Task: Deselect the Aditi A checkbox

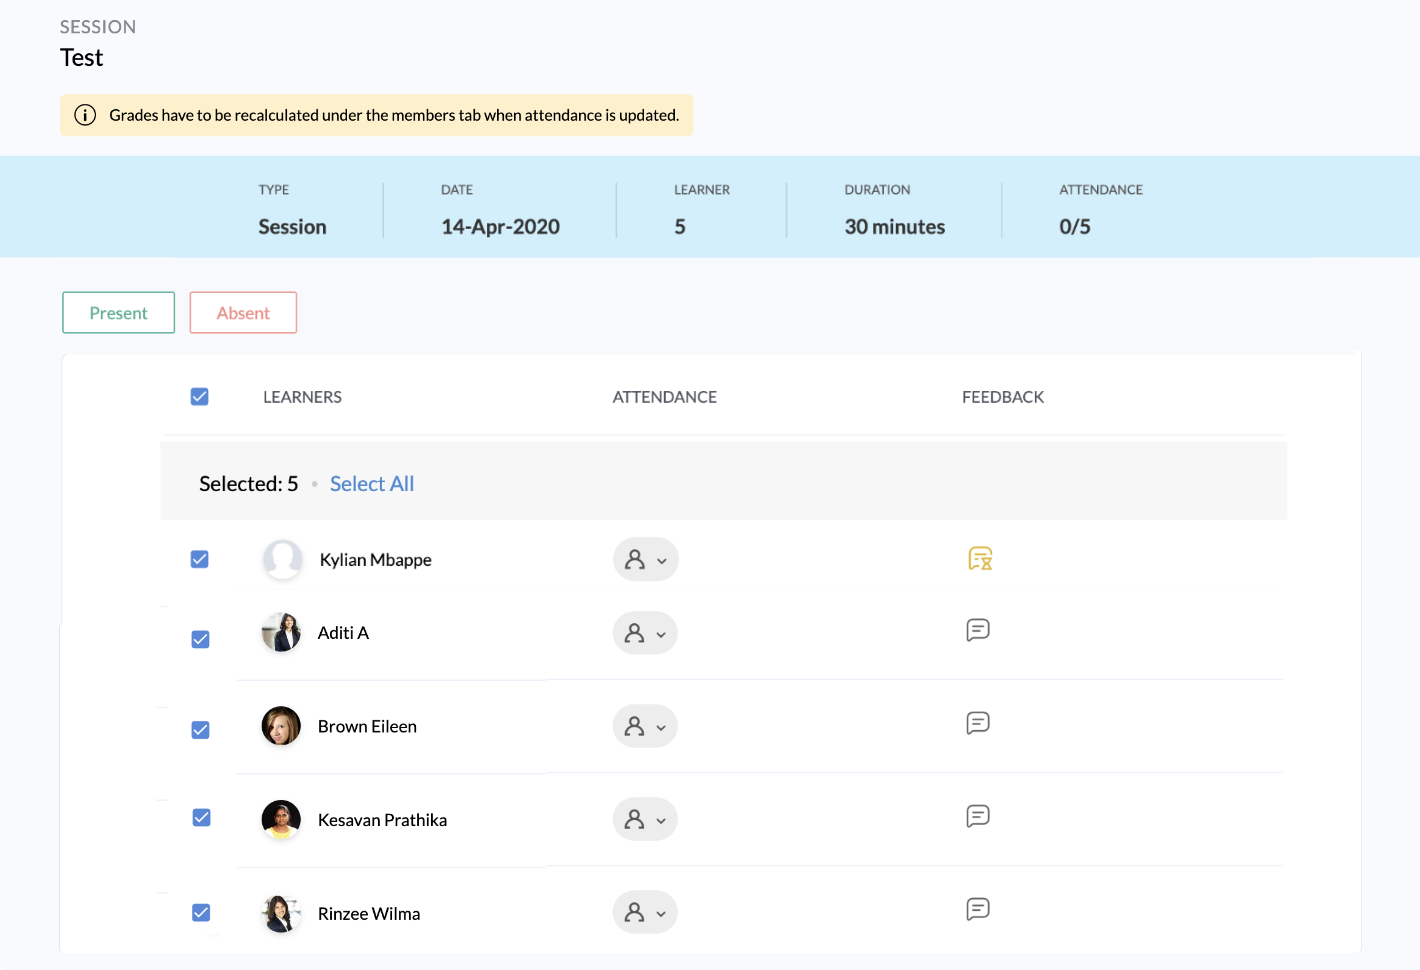Action: (201, 639)
